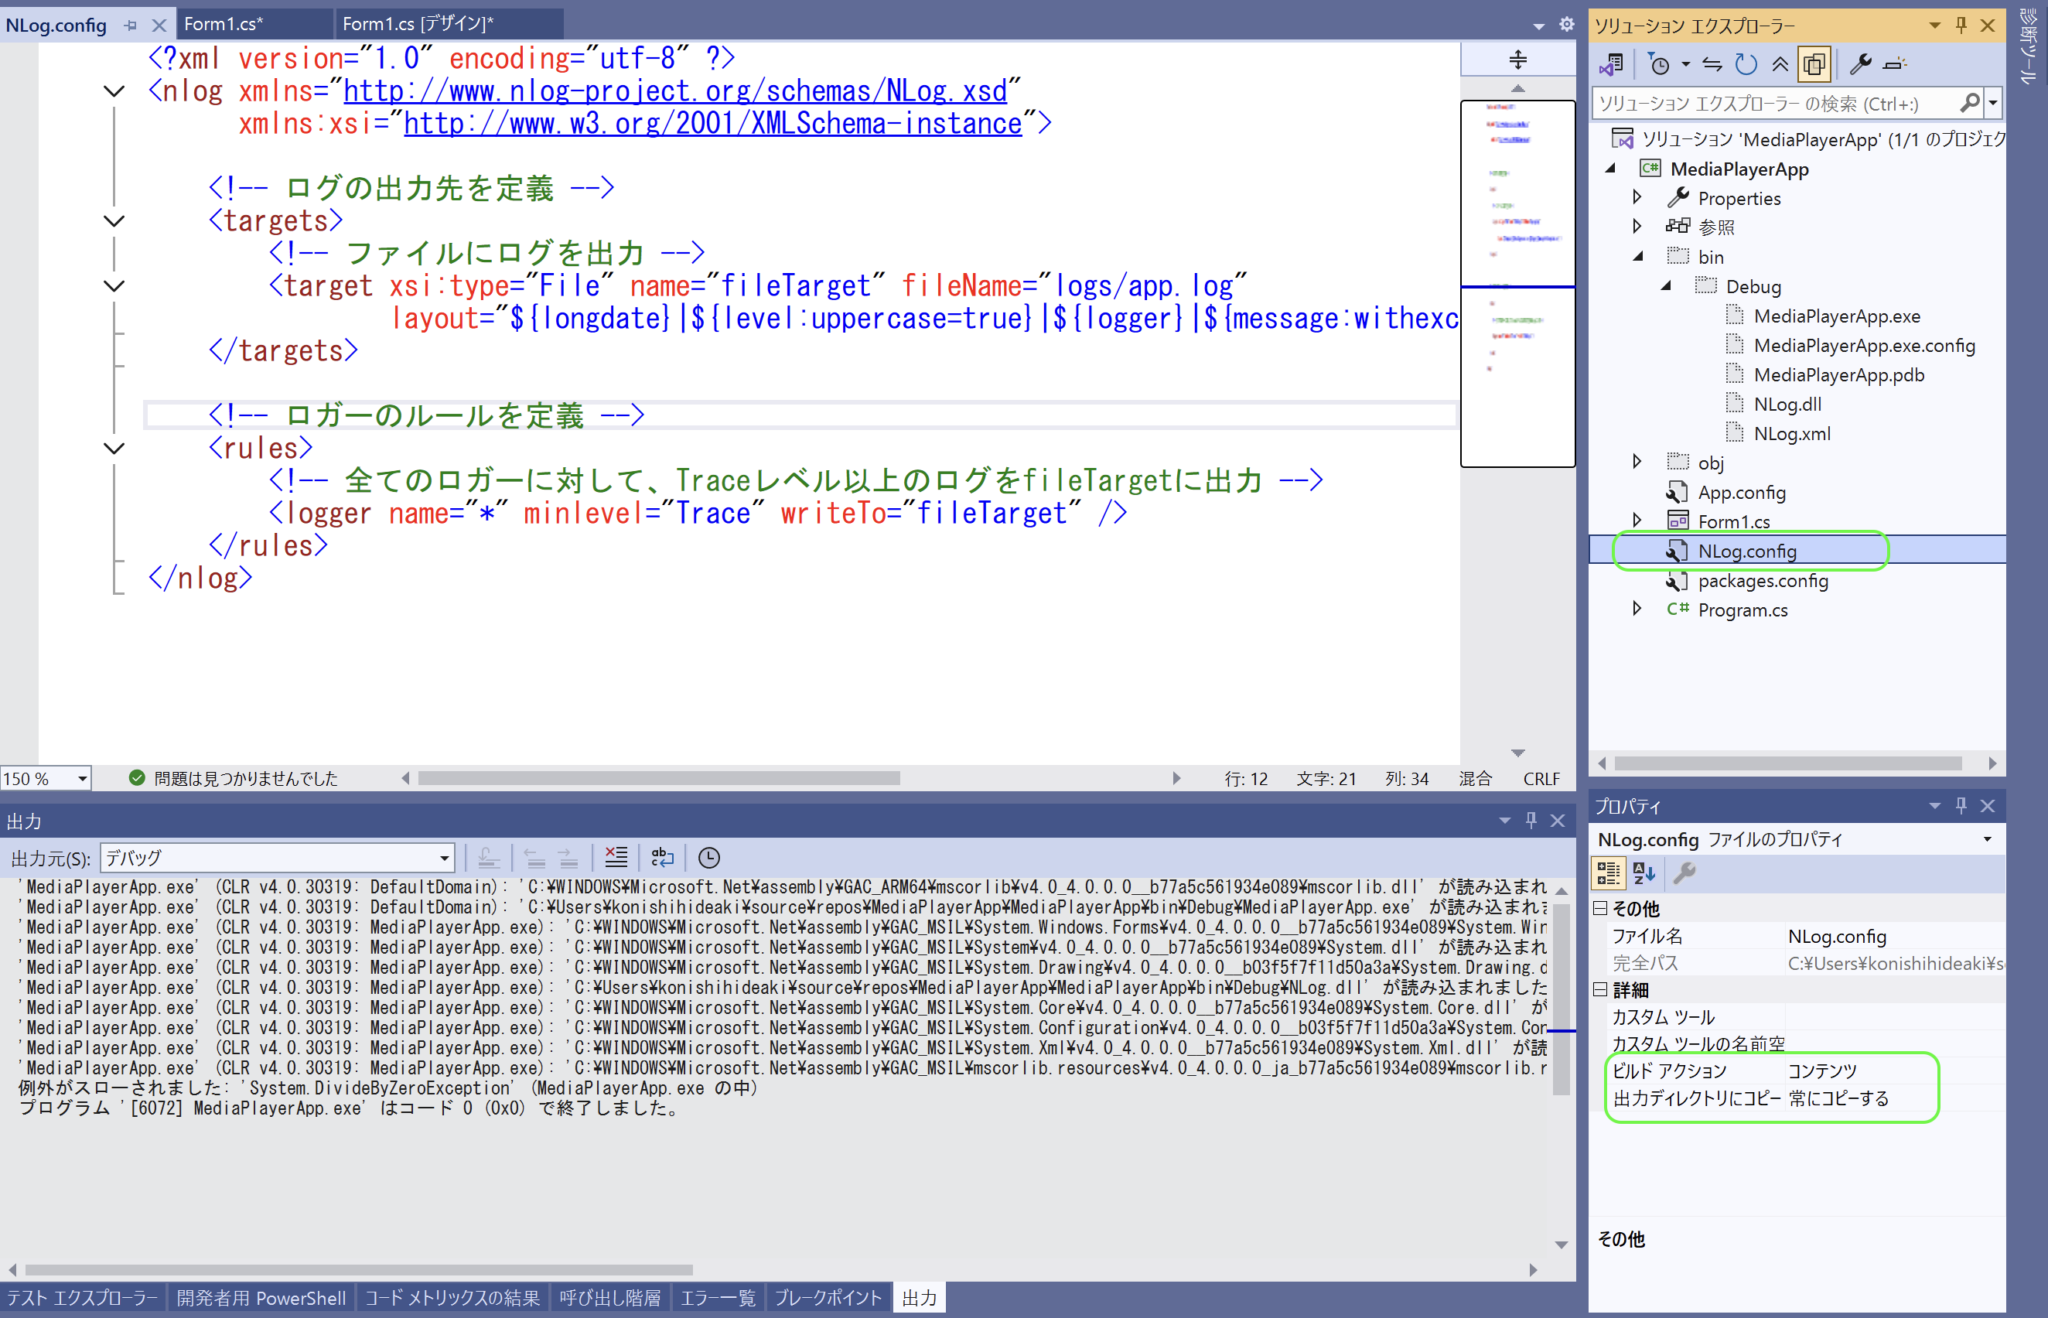Viewport: 2048px width, 1318px height.
Task: Pin the Solution Explorer panel
Action: pyautogui.click(x=1961, y=25)
